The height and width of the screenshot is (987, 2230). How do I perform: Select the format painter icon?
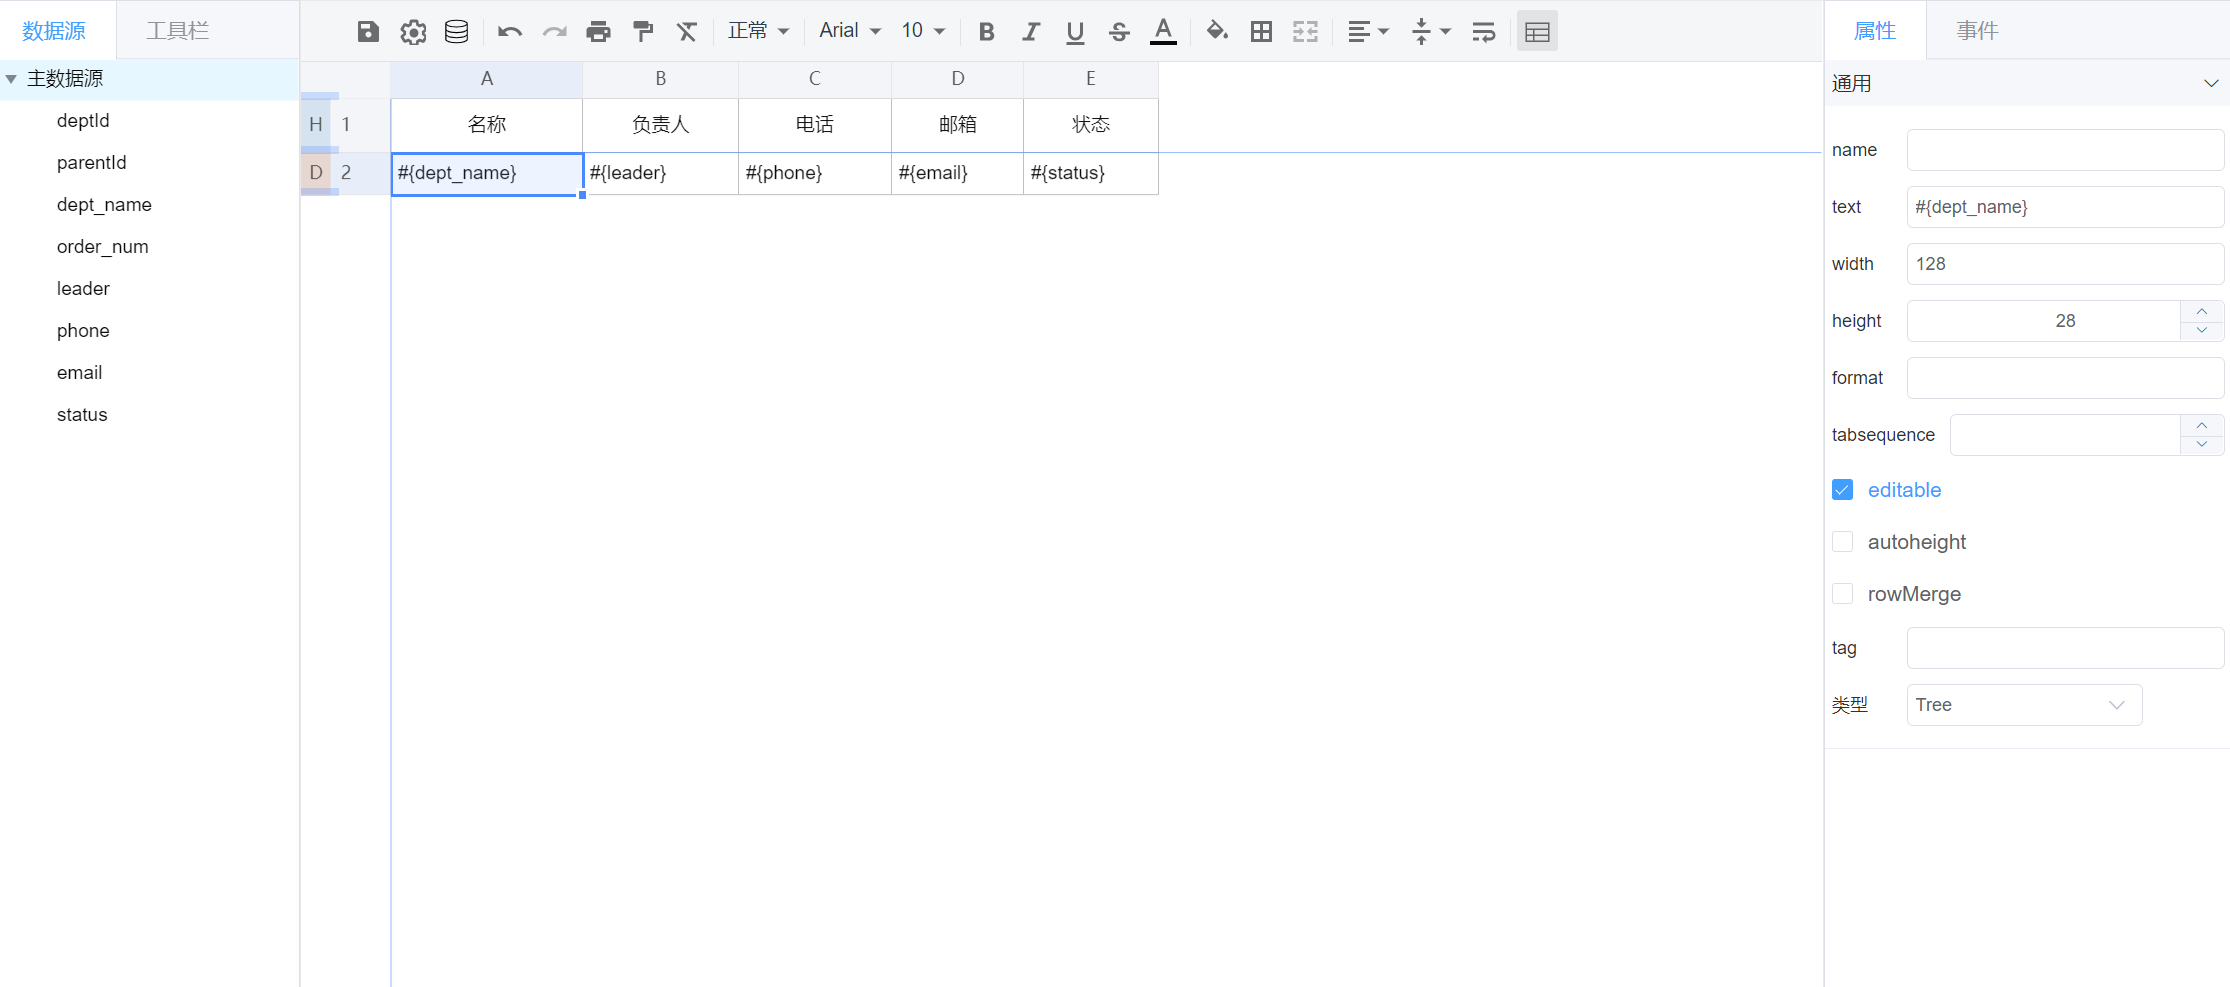pos(643,31)
